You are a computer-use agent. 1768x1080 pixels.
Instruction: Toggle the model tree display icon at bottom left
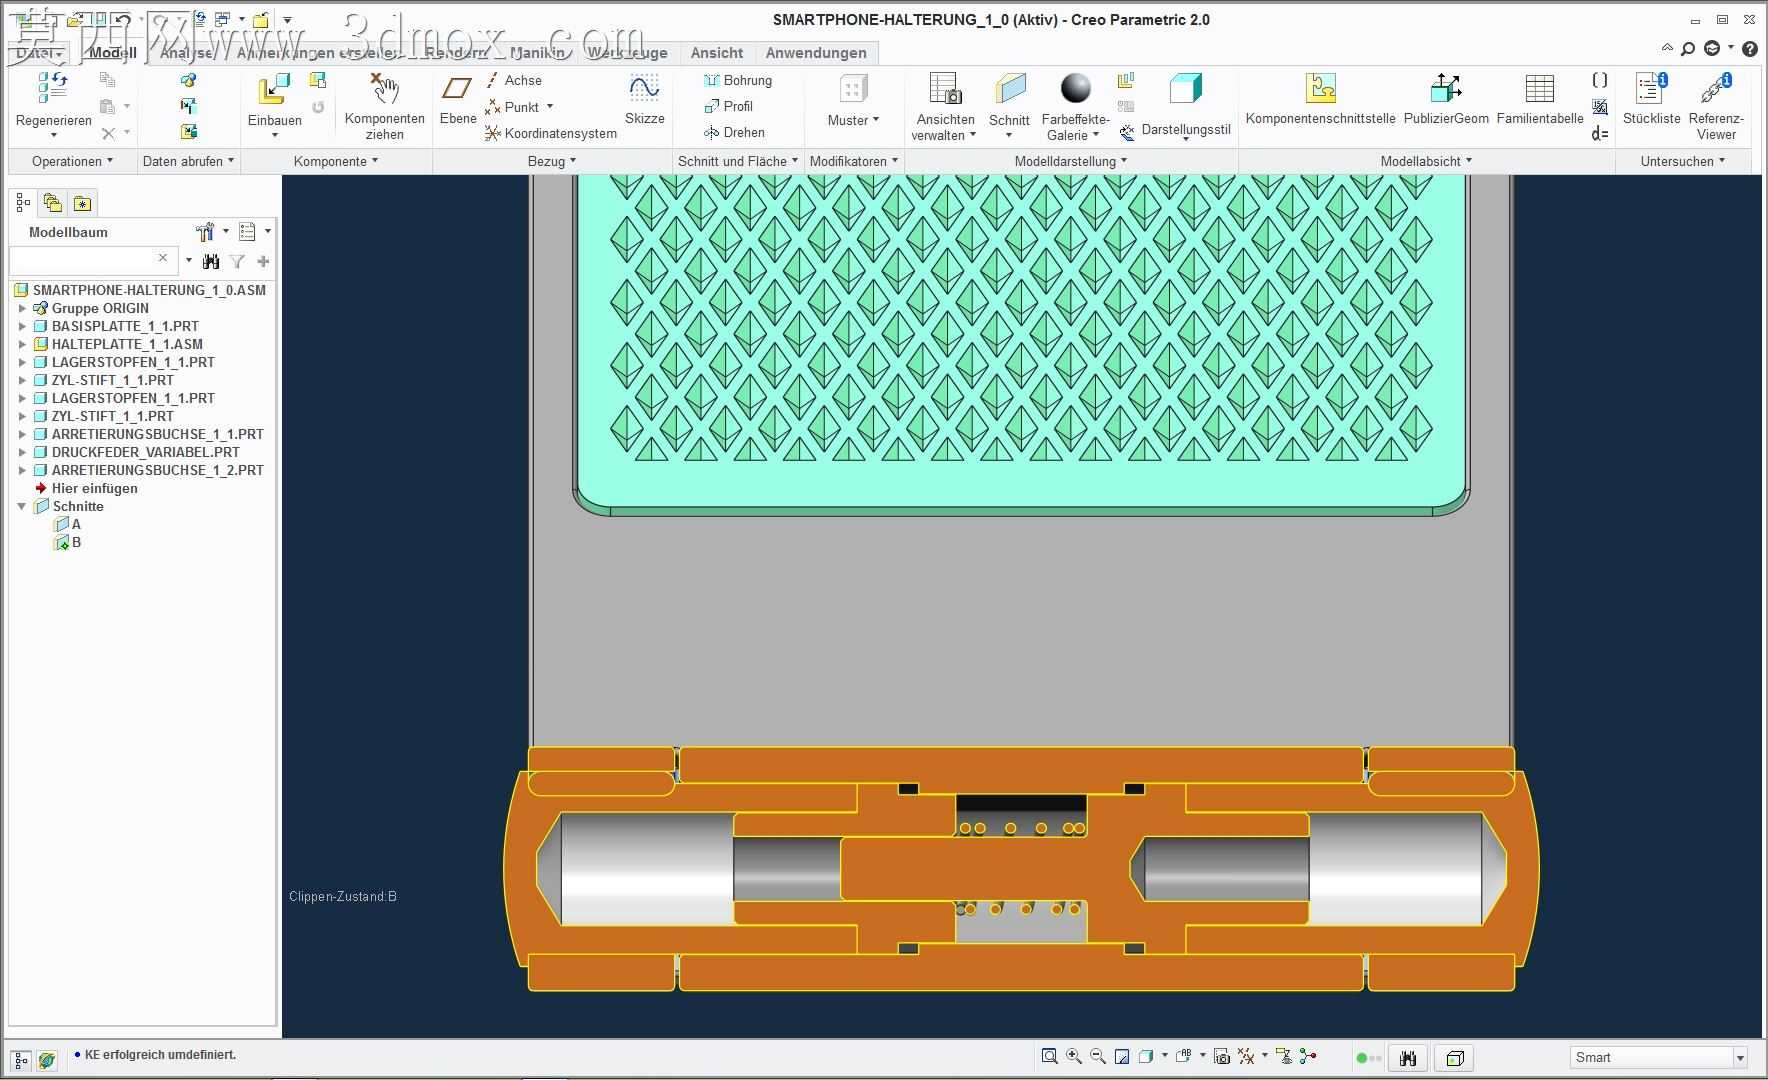[x=21, y=1059]
